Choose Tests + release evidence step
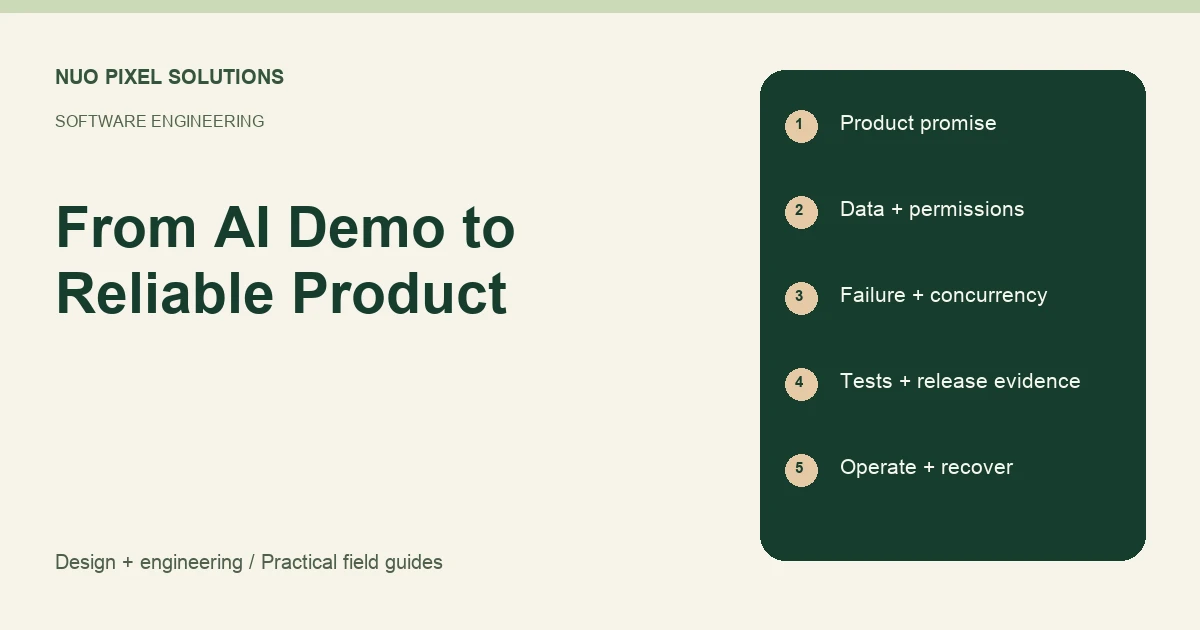 pos(960,381)
